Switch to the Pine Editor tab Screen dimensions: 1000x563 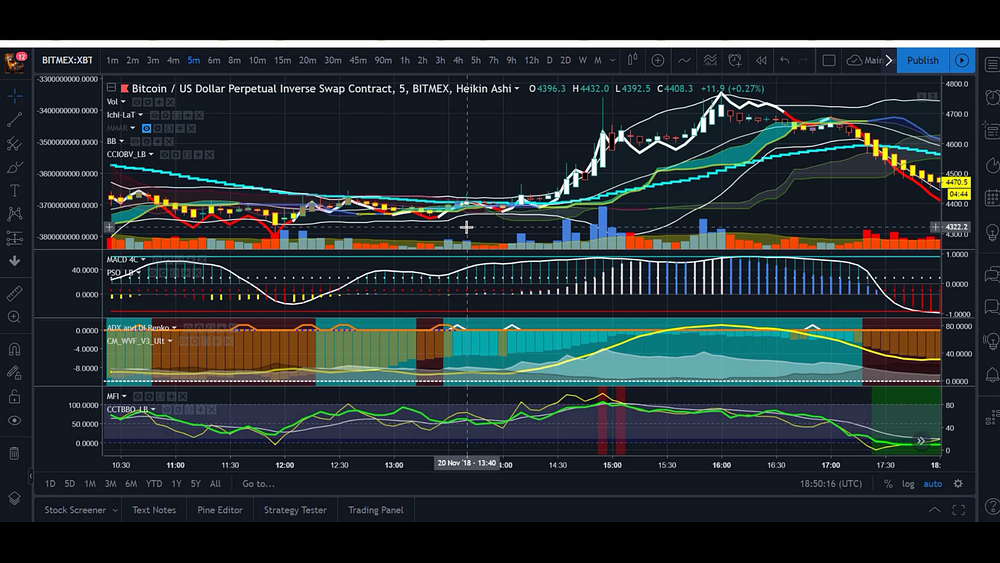(x=220, y=510)
